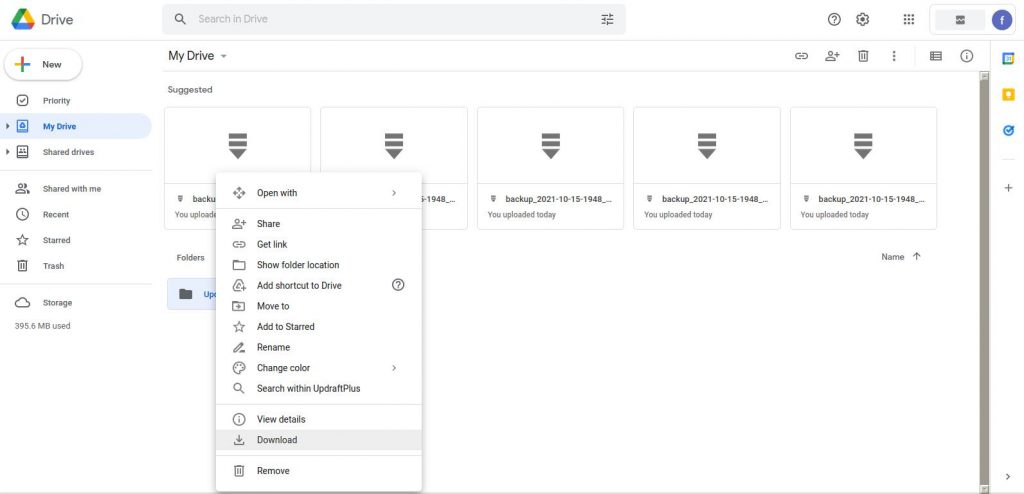The image size is (1024, 494).
Task: Click Get add-ons plus icon
Action: pyautogui.click(x=1008, y=188)
